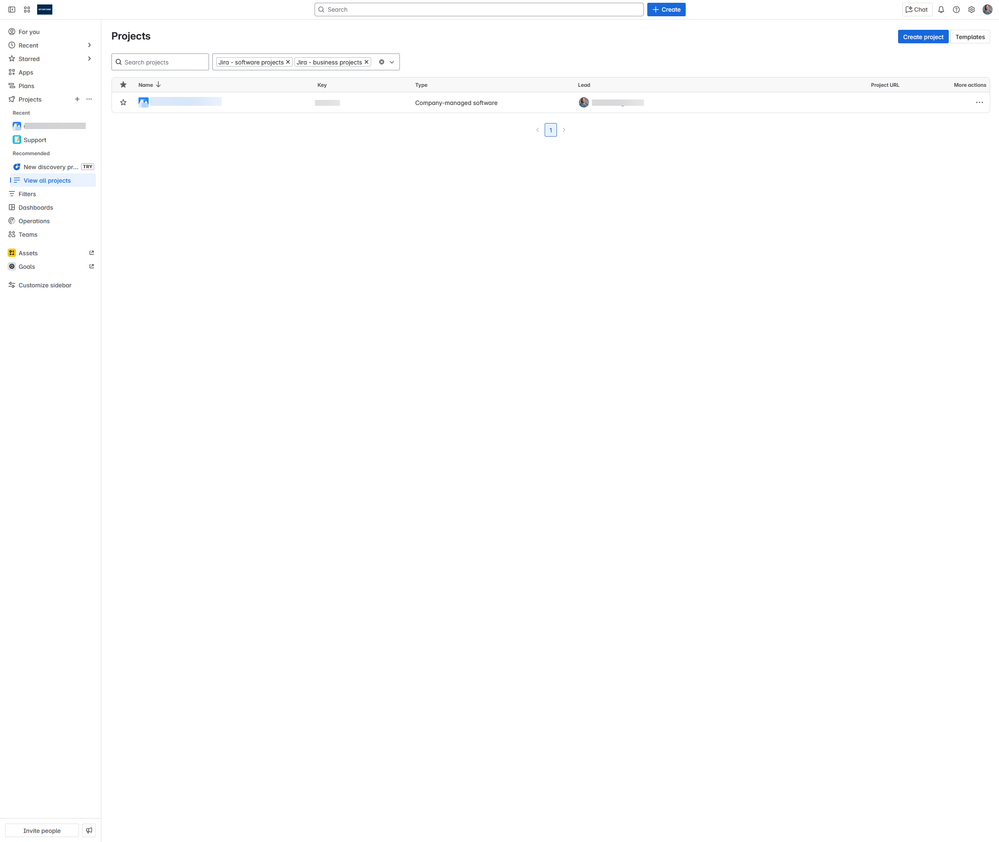999x842 pixels.
Task: Open the help question mark icon
Action: click(x=956, y=10)
